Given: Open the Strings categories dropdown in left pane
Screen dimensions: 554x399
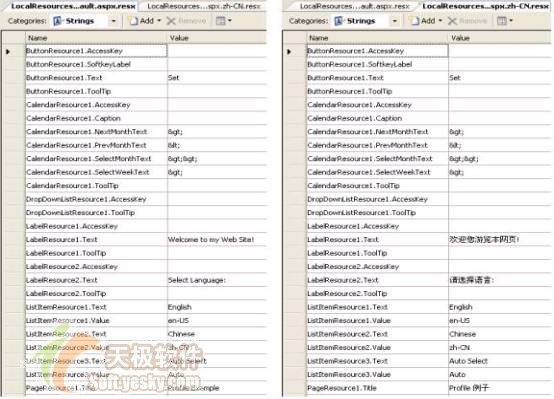Looking at the screenshot, I should [x=113, y=21].
